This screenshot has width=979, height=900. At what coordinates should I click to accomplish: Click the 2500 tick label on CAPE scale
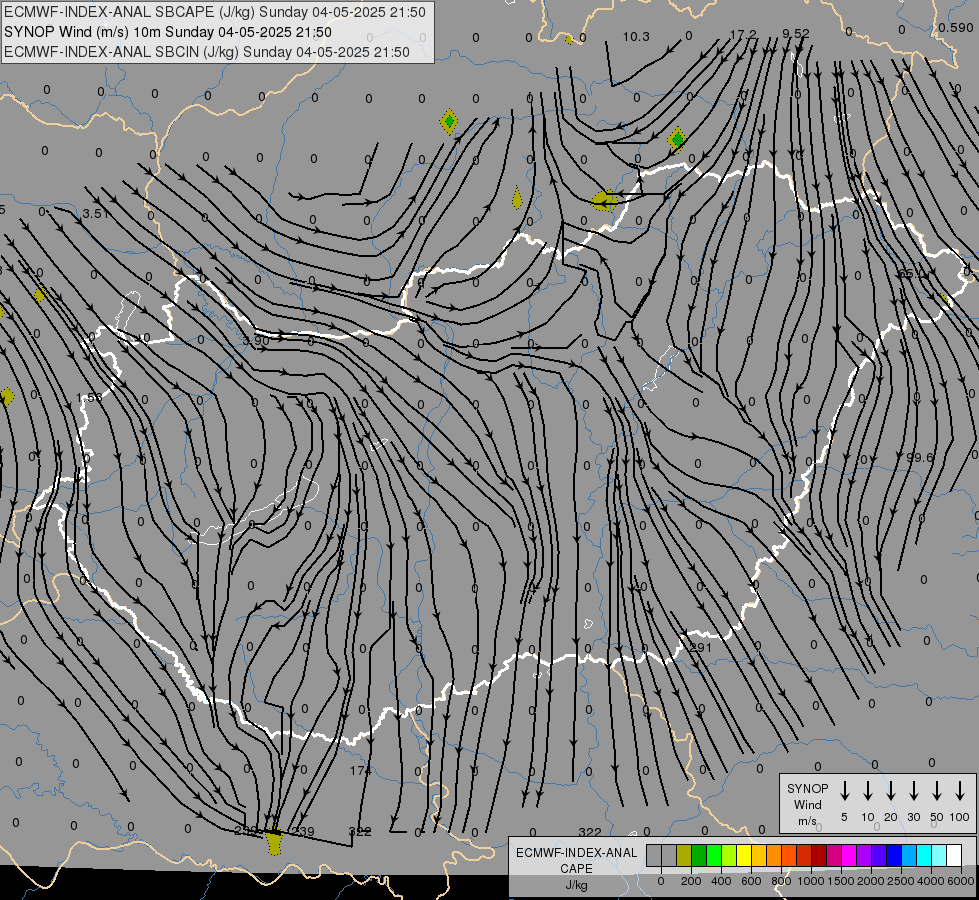pyautogui.click(x=901, y=881)
